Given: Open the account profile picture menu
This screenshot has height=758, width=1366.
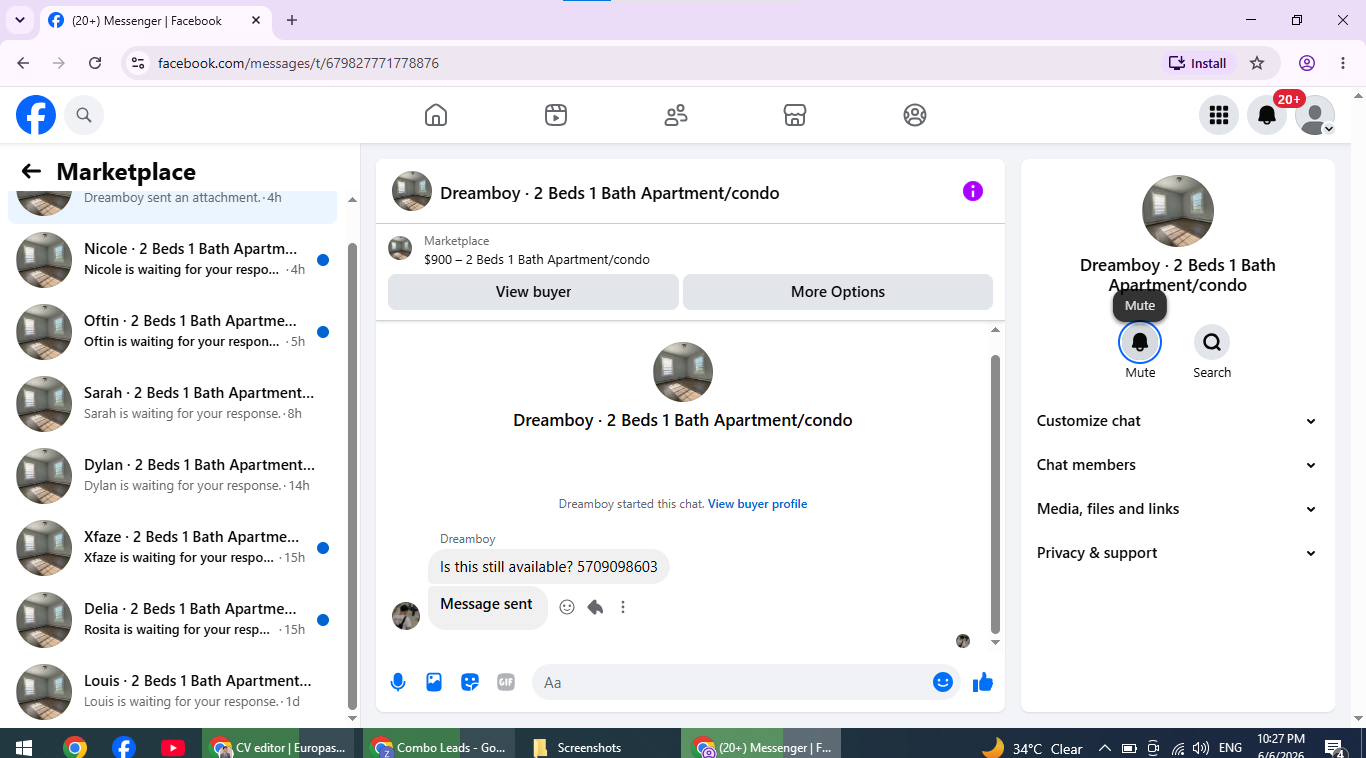Looking at the screenshot, I should (x=1315, y=116).
